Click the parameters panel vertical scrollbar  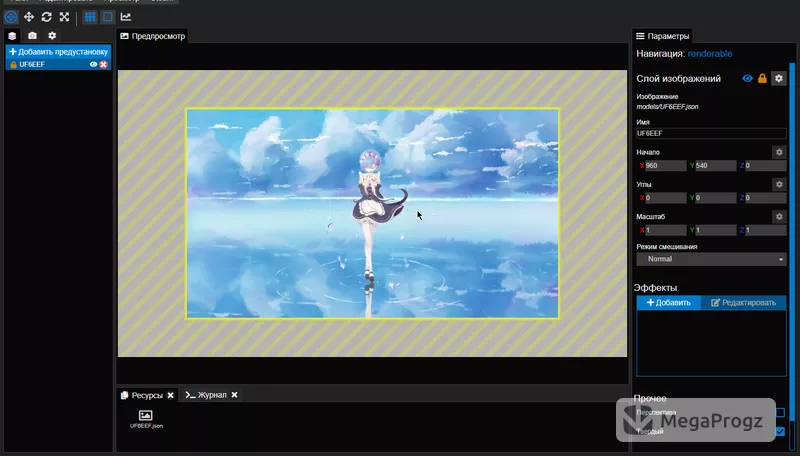(x=792, y=242)
